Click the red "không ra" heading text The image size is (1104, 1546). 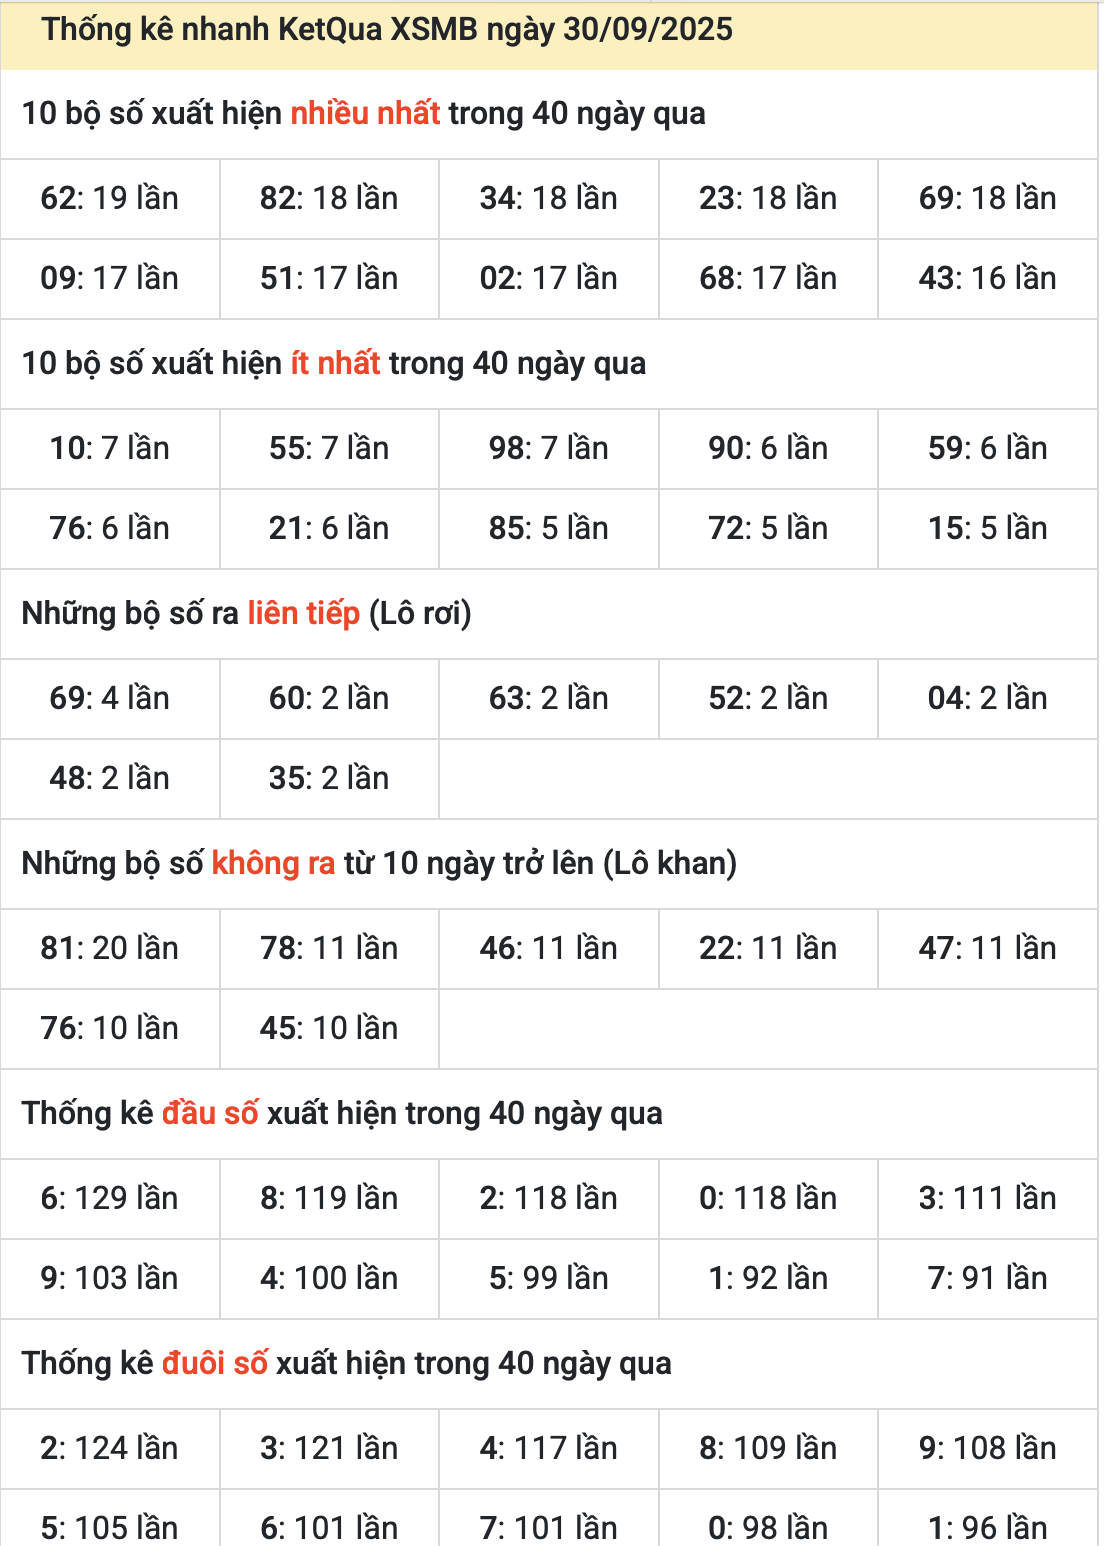273,864
